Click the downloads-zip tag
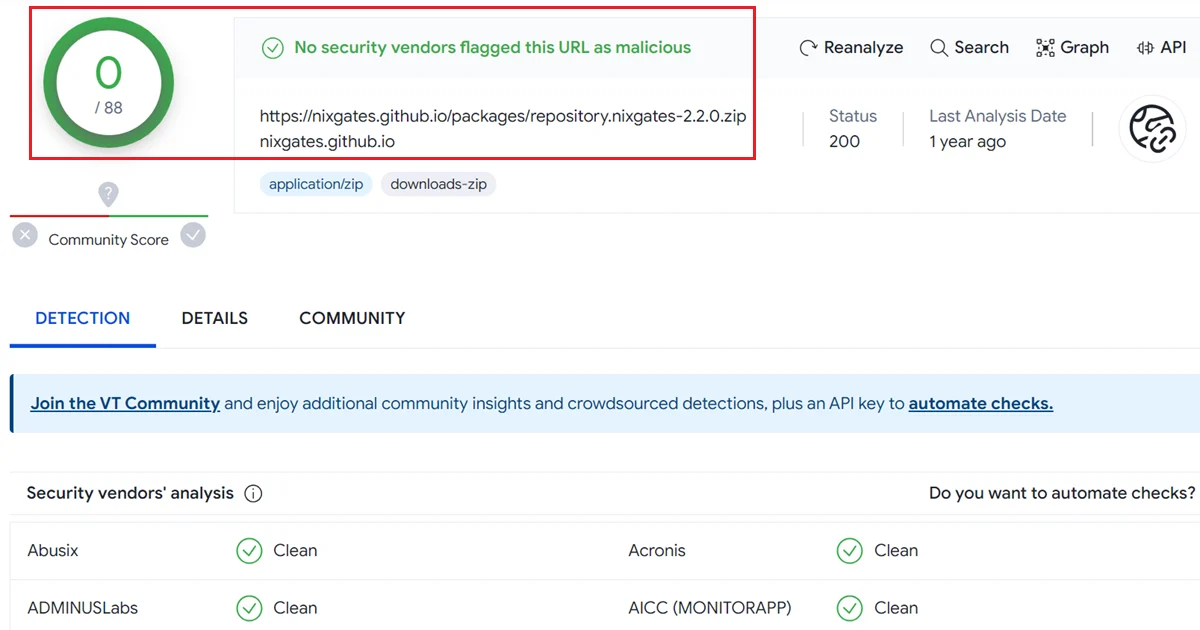 coord(438,184)
